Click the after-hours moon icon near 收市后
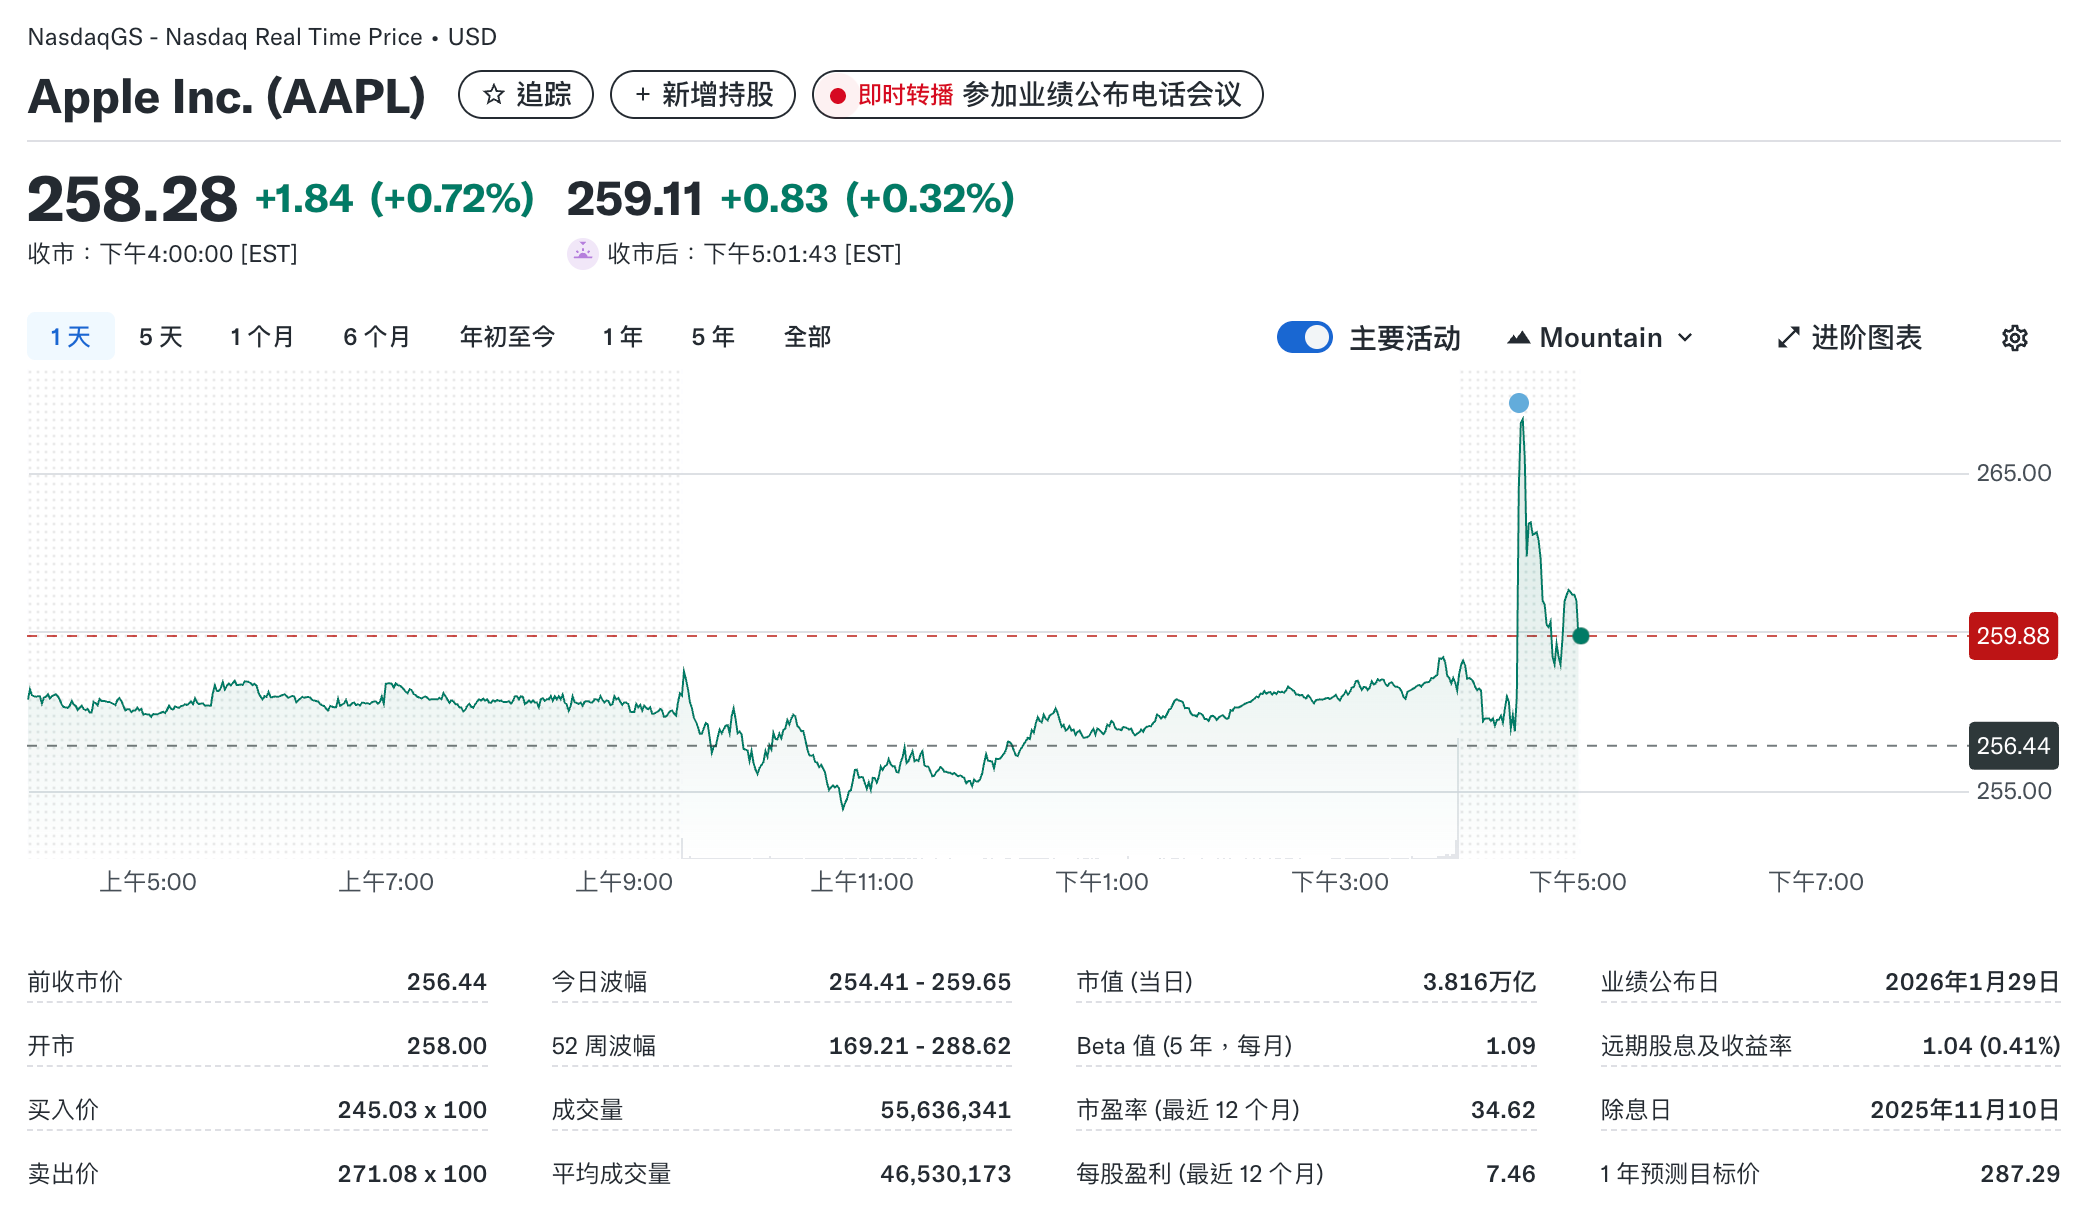This screenshot has width=2078, height=1218. (582, 254)
